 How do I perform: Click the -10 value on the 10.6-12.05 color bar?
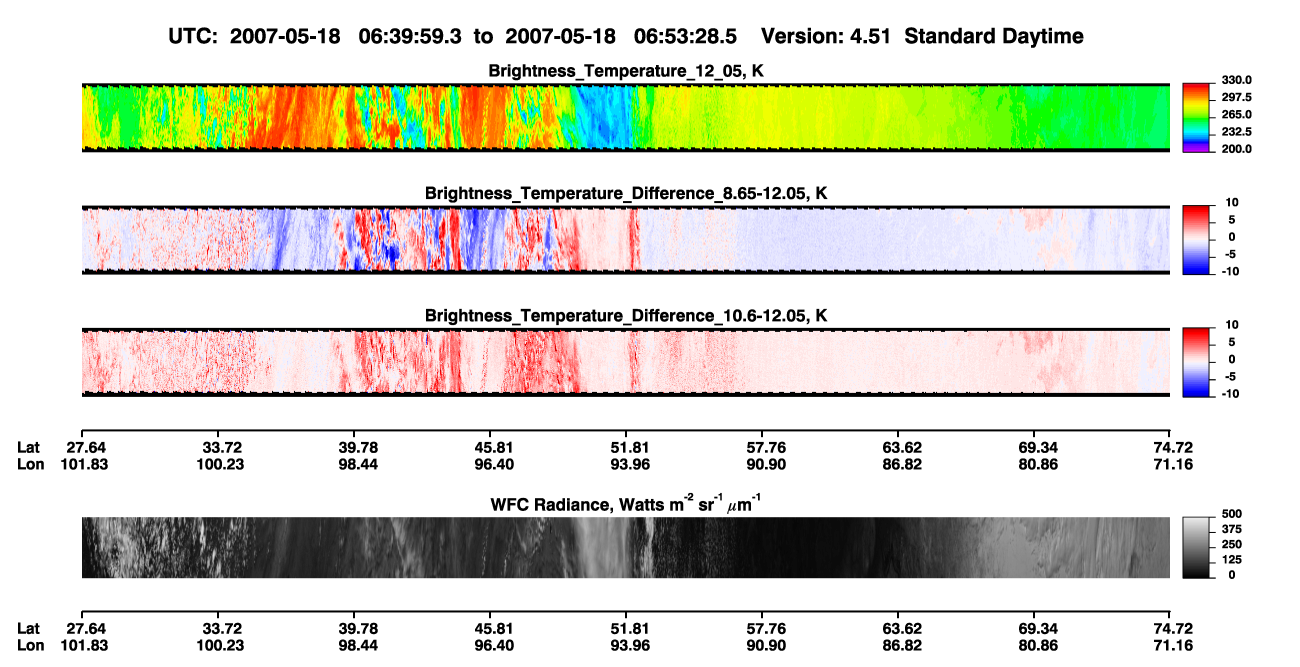(x=1232, y=393)
